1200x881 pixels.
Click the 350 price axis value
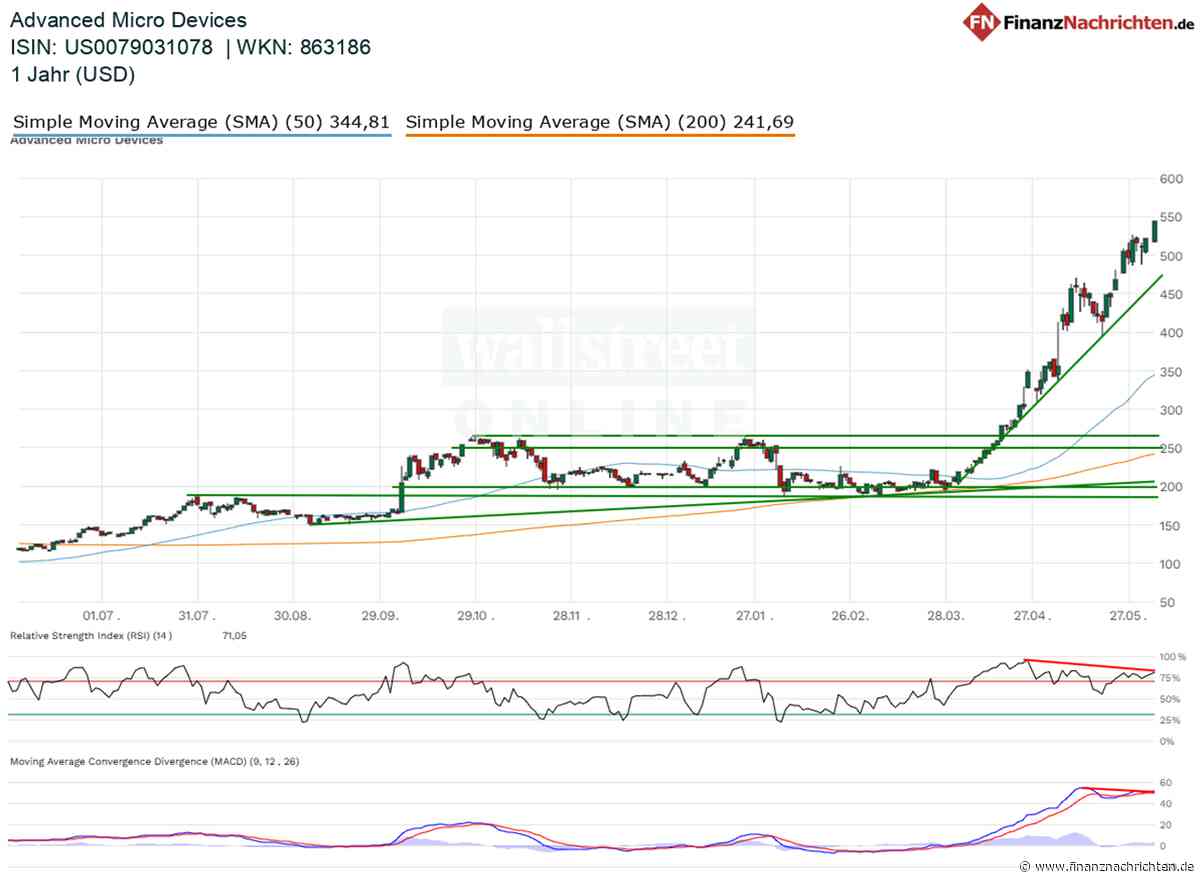click(x=1172, y=372)
